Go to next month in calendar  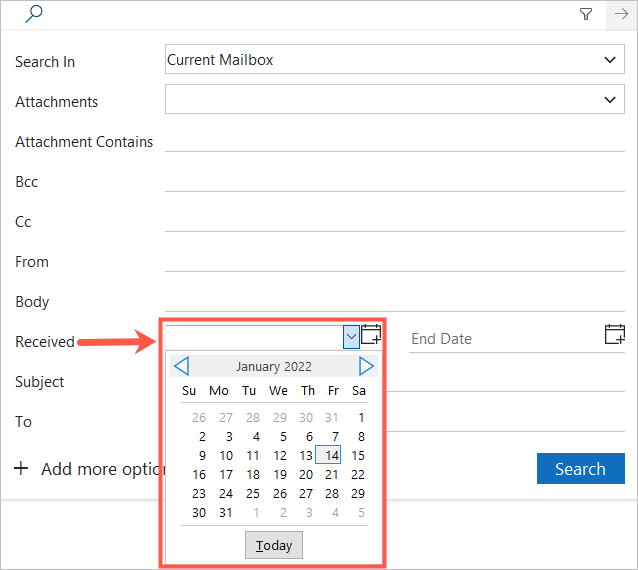click(366, 366)
